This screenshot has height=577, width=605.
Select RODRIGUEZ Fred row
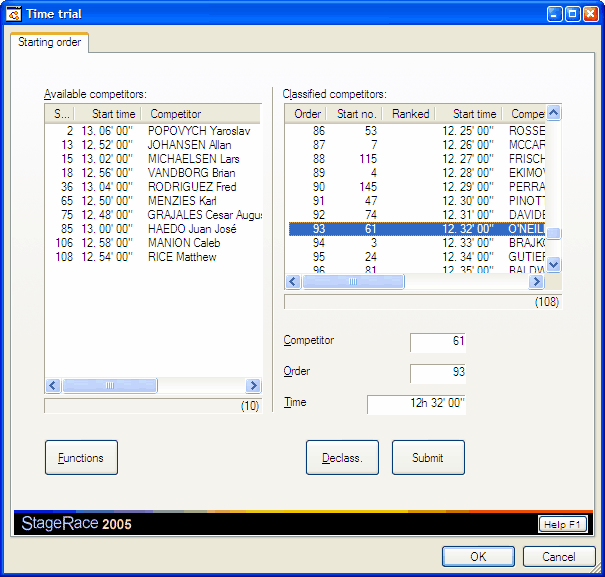[x=153, y=187]
